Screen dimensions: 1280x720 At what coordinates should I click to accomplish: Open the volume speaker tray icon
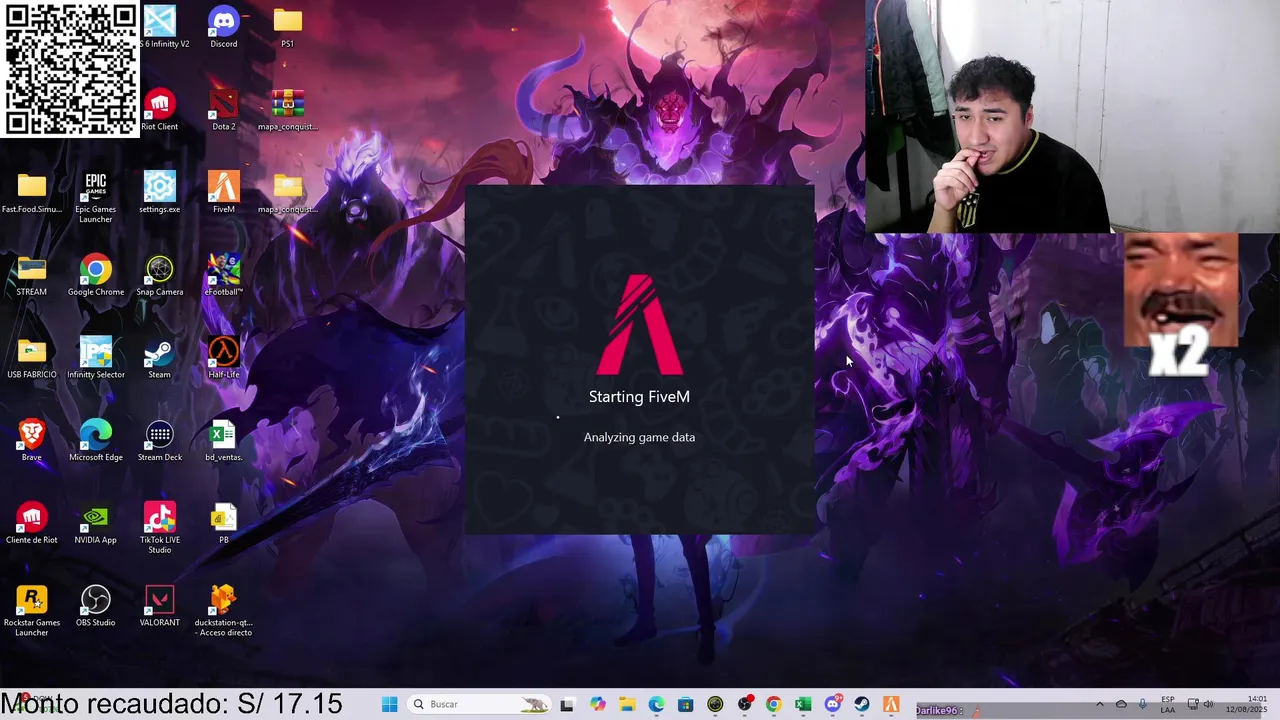(1208, 704)
